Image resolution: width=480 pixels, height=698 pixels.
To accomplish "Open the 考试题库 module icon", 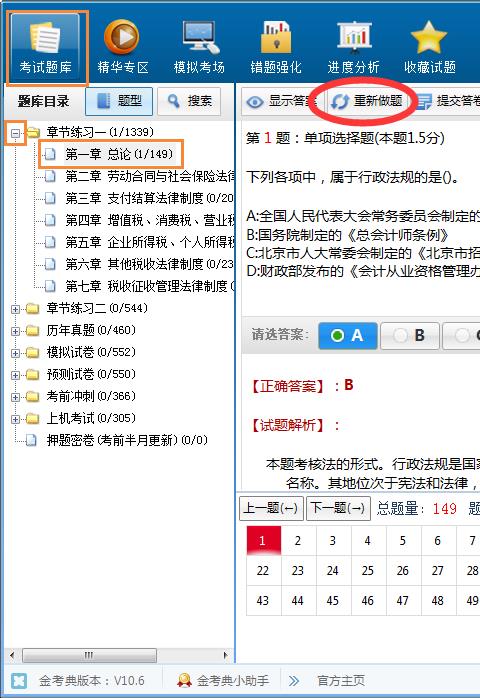I will click(x=45, y=48).
